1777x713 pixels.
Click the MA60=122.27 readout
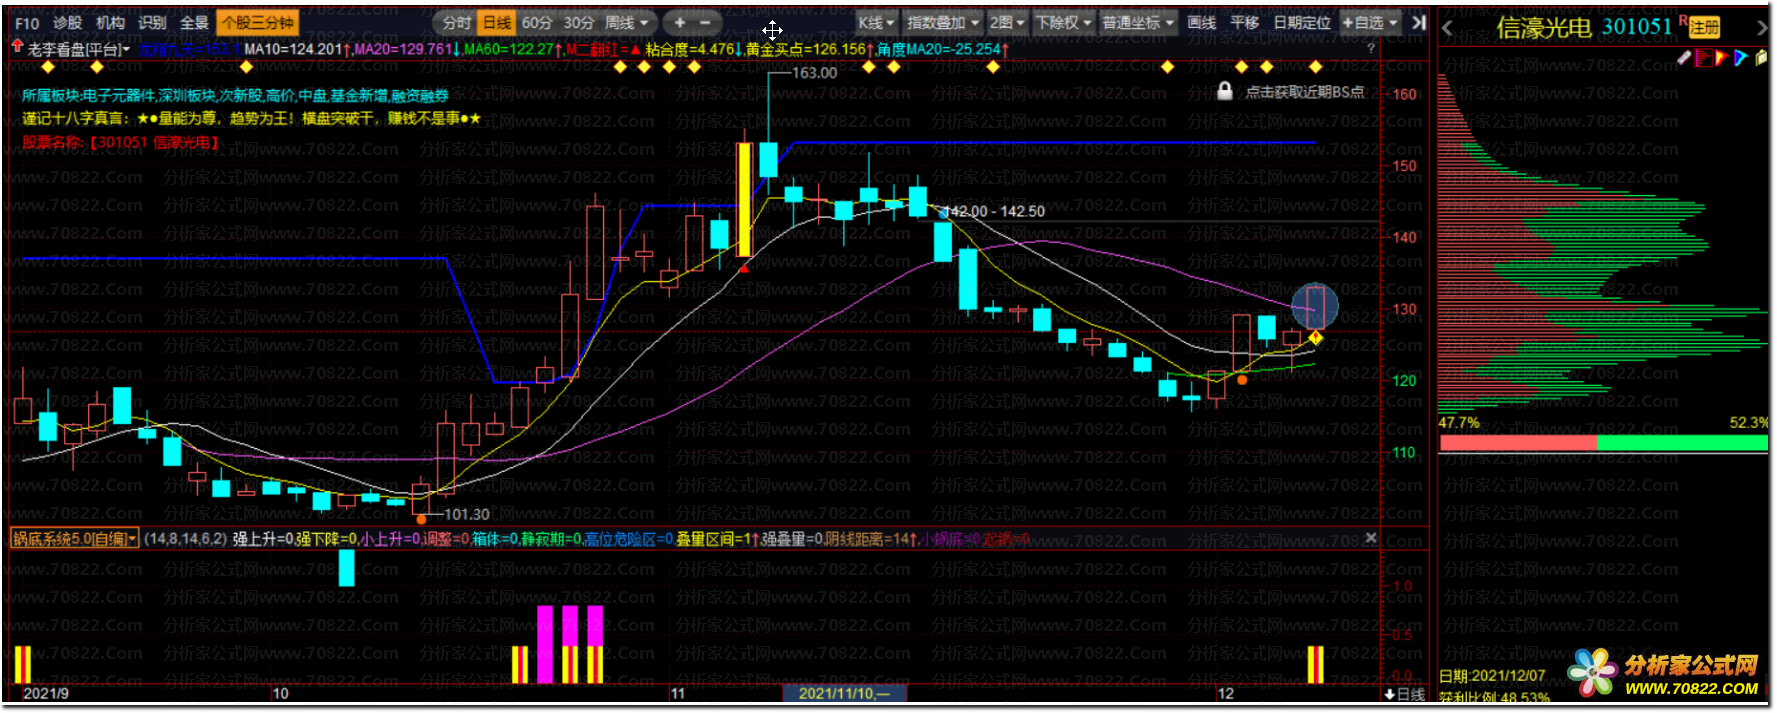point(513,49)
